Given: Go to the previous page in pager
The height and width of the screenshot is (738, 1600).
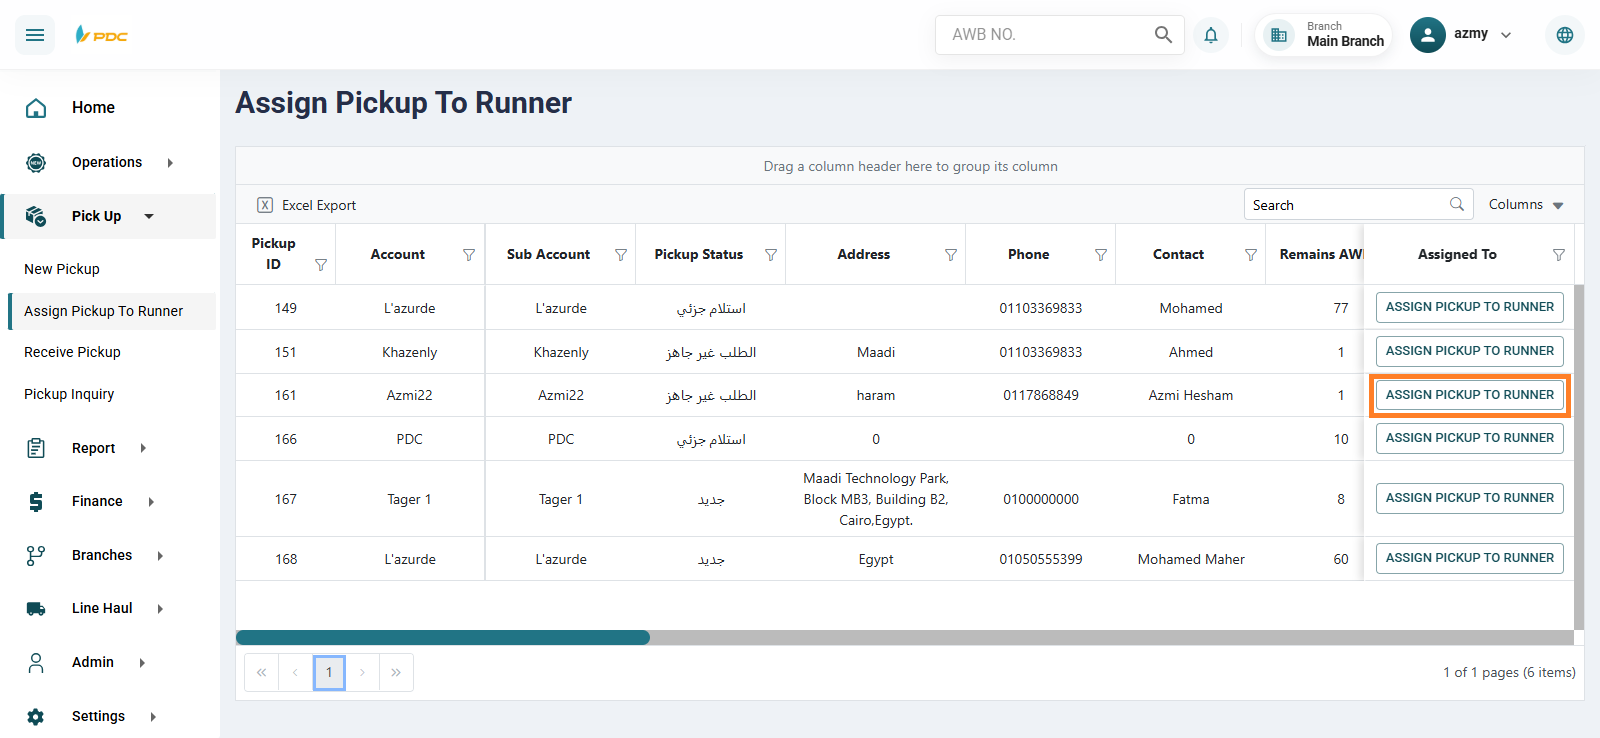Looking at the screenshot, I should point(295,673).
